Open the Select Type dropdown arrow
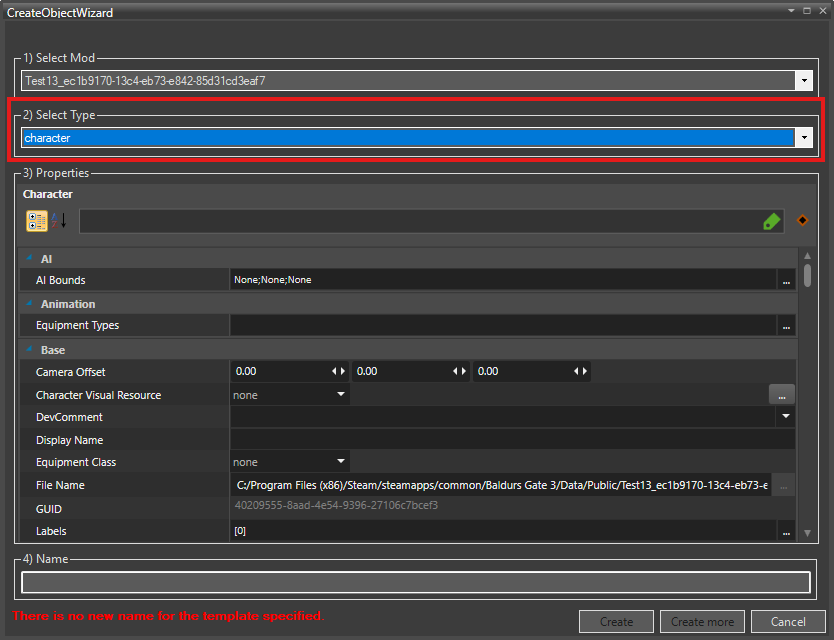 coord(804,138)
